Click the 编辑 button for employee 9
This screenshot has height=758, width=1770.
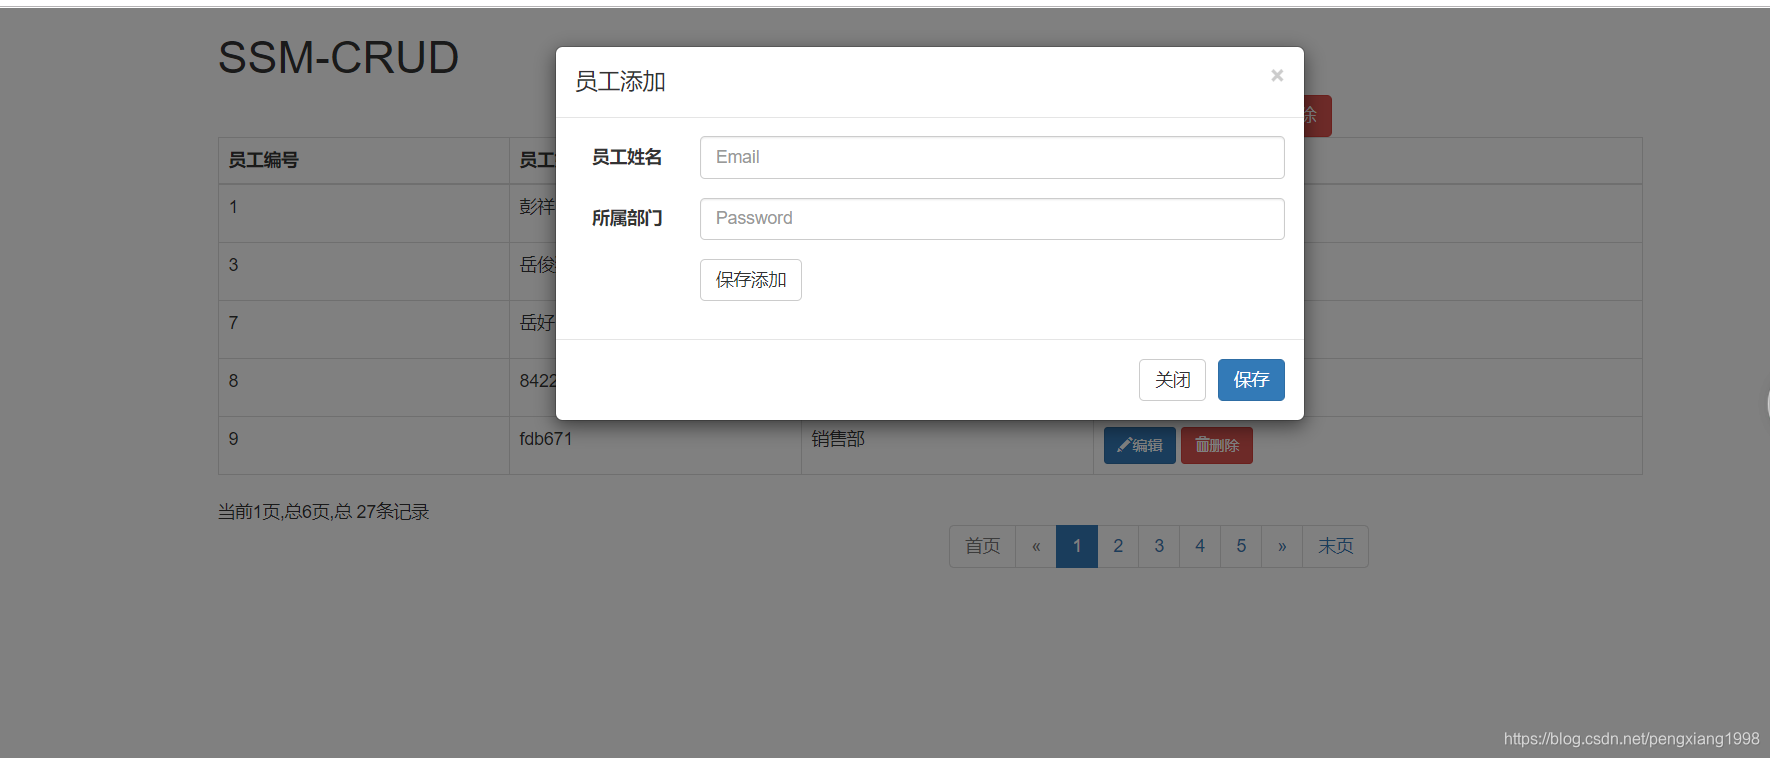click(x=1140, y=446)
